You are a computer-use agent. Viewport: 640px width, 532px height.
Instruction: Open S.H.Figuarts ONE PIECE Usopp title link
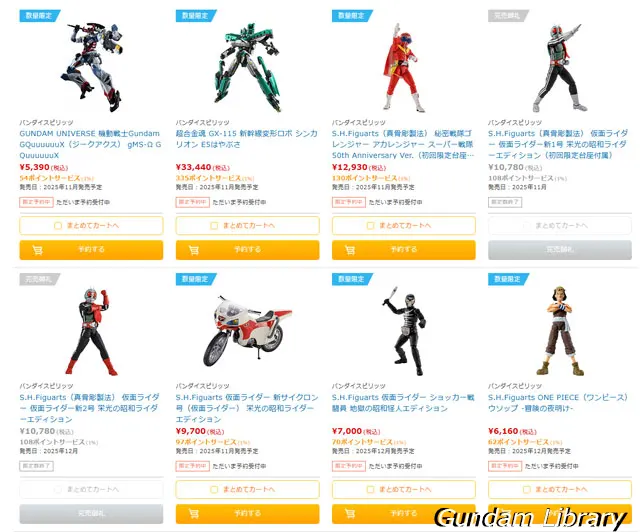tap(558, 403)
